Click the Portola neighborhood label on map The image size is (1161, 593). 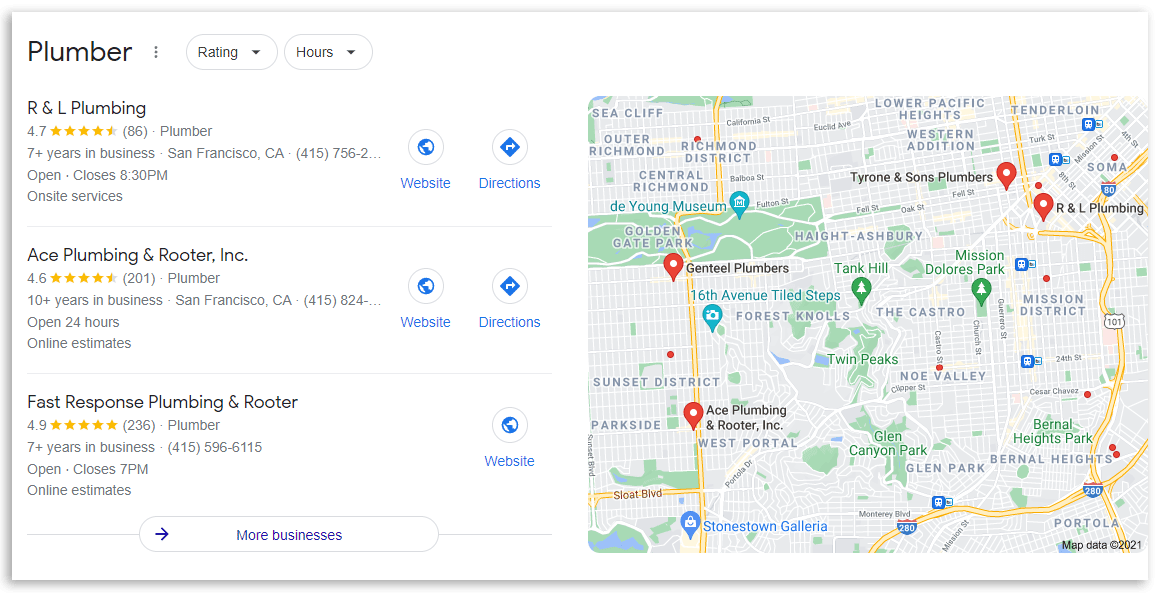(1087, 523)
